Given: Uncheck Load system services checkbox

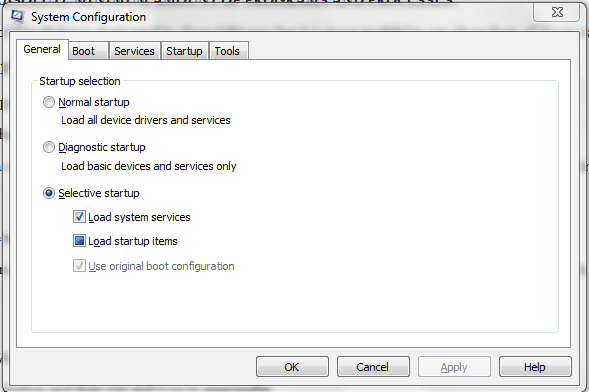Looking at the screenshot, I should tap(79, 217).
